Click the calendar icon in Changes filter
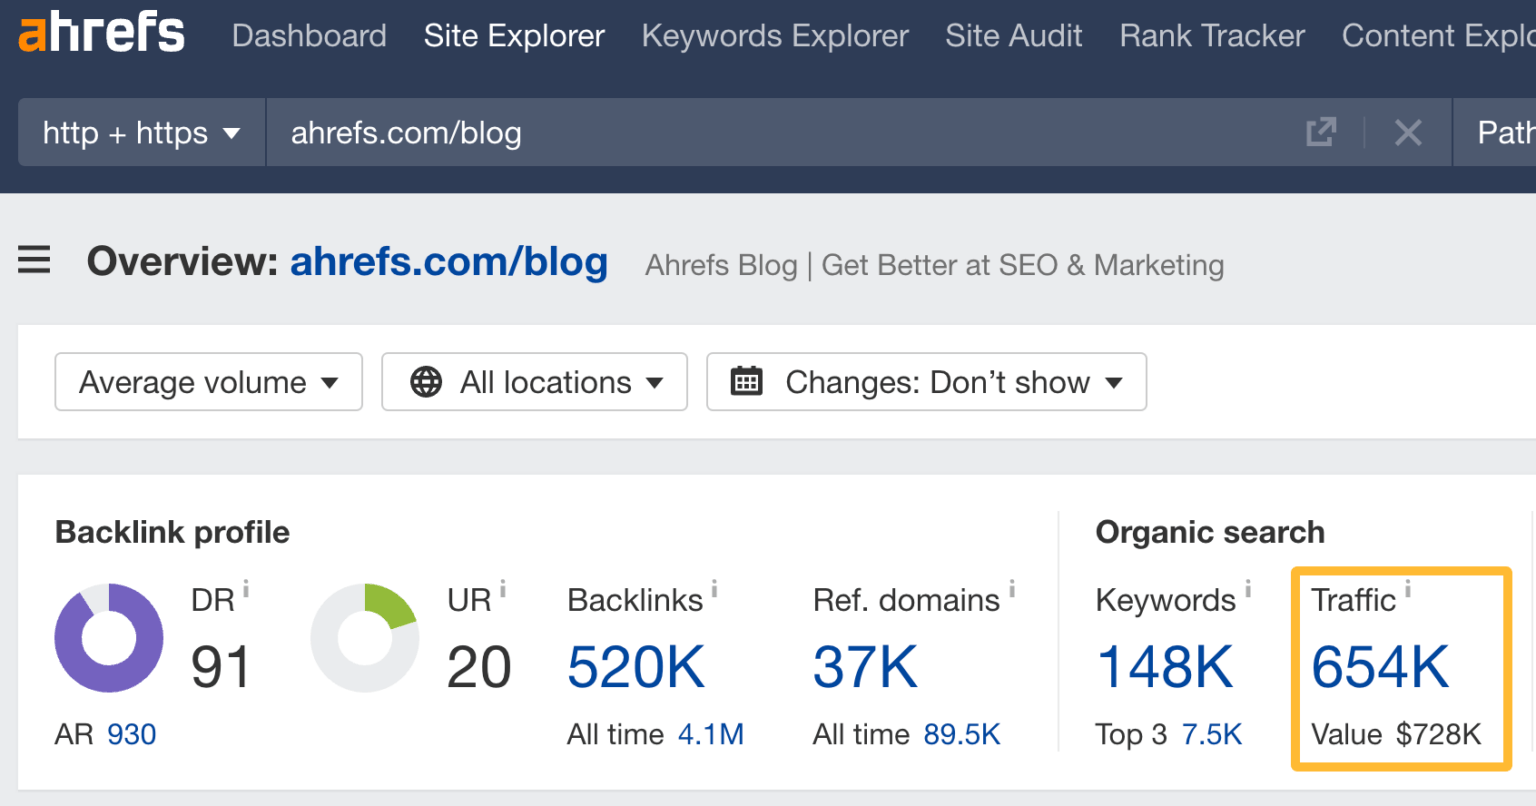The image size is (1536, 806). pos(746,381)
